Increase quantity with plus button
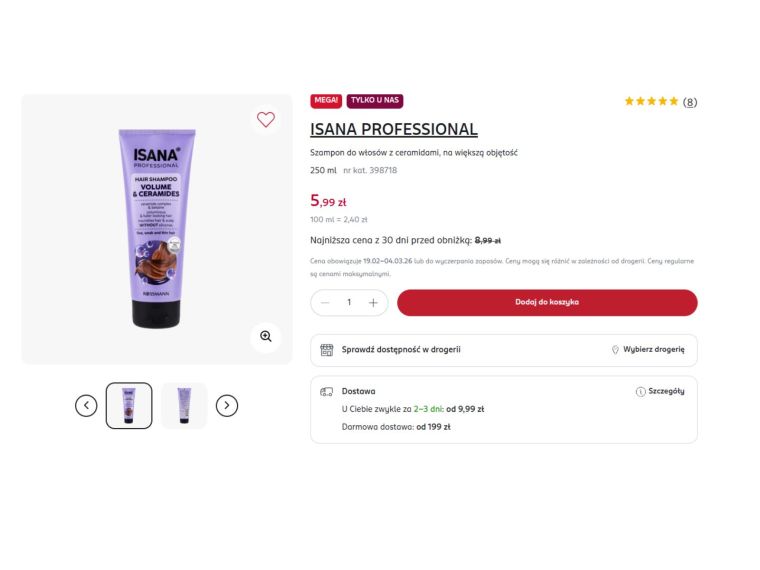The height and width of the screenshot is (570, 760). coord(373,303)
